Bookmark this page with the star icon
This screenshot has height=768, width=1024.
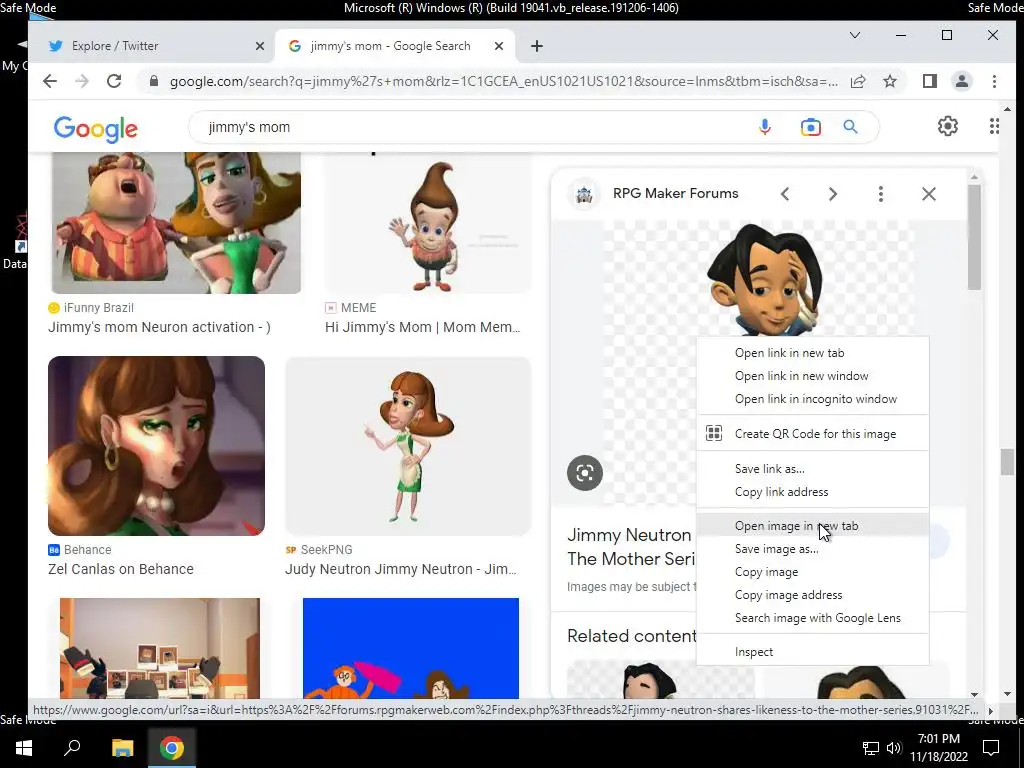(x=889, y=81)
